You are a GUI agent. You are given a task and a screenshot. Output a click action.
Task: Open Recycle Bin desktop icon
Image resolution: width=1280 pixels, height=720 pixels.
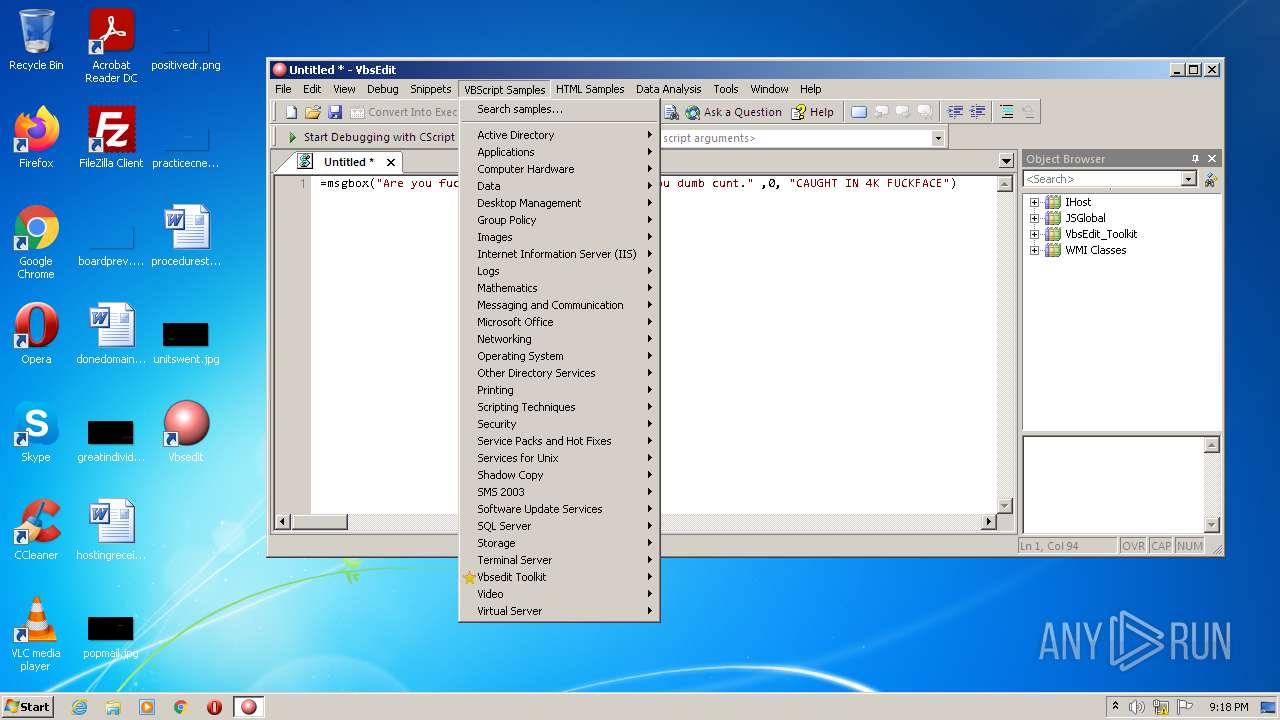[x=36, y=41]
